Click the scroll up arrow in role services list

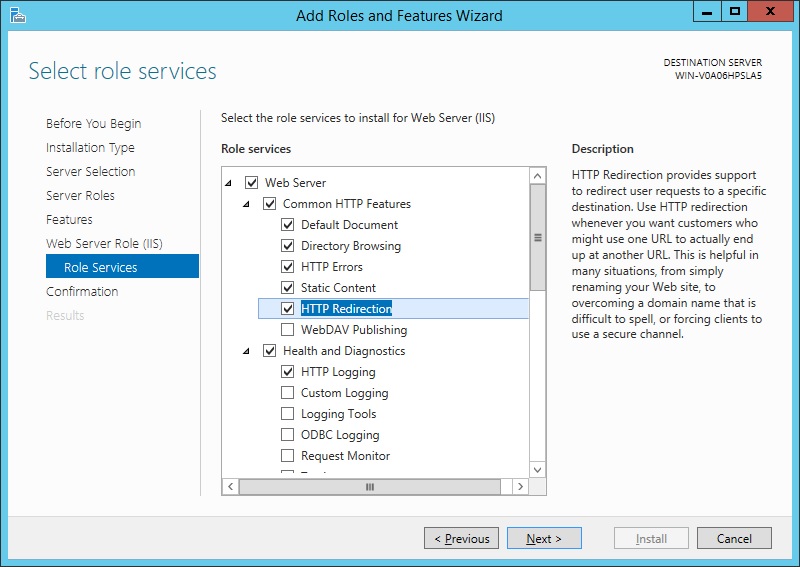tap(537, 176)
